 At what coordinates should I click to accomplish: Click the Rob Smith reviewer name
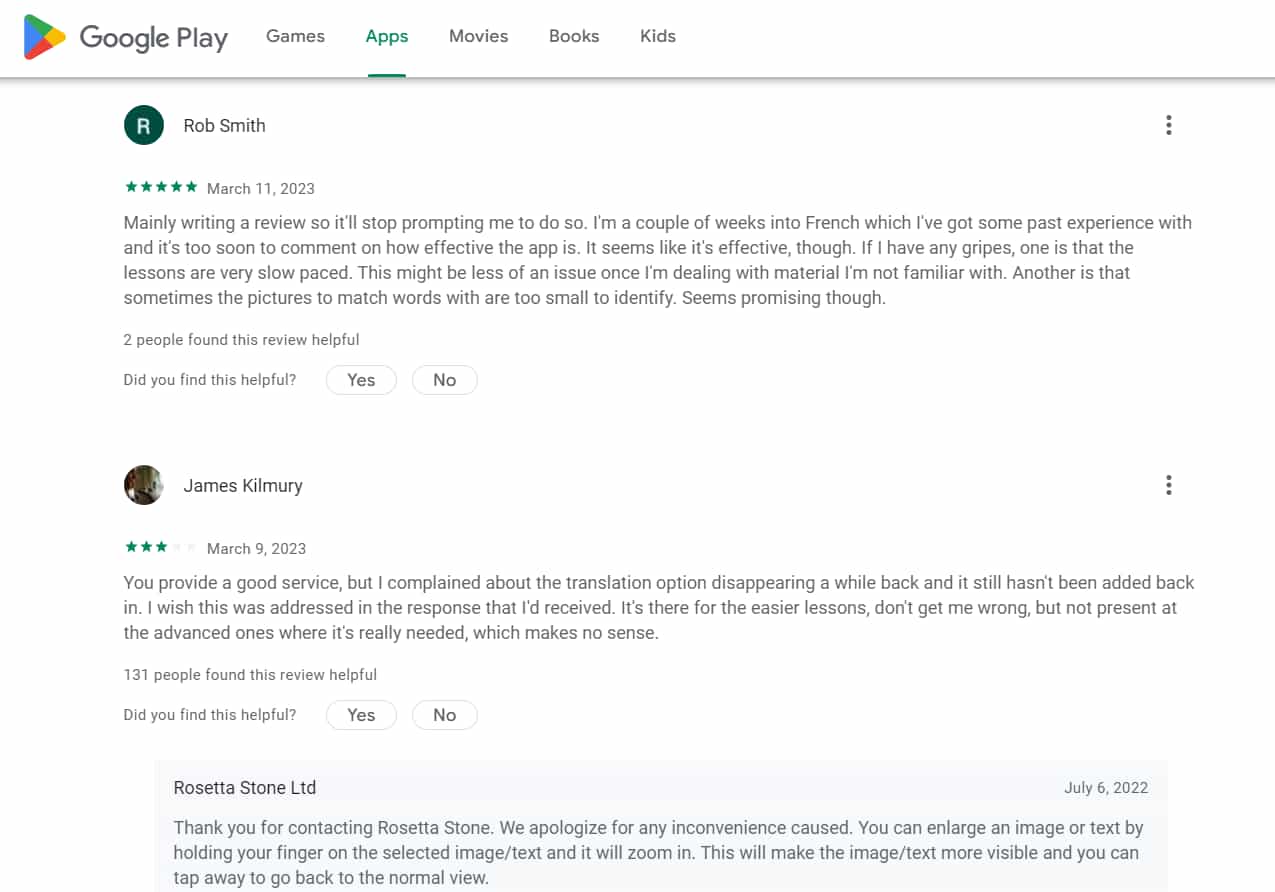pos(225,125)
